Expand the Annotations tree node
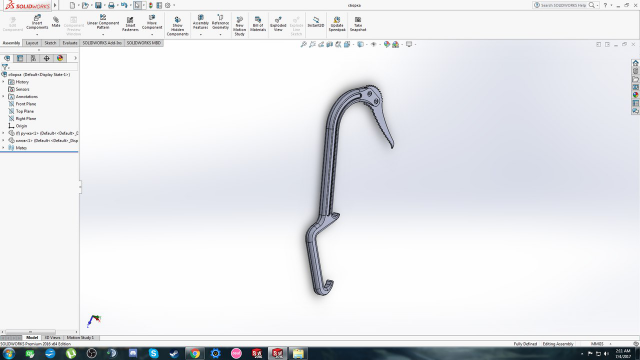Viewport: 640px width, 360px height. click(x=3, y=97)
